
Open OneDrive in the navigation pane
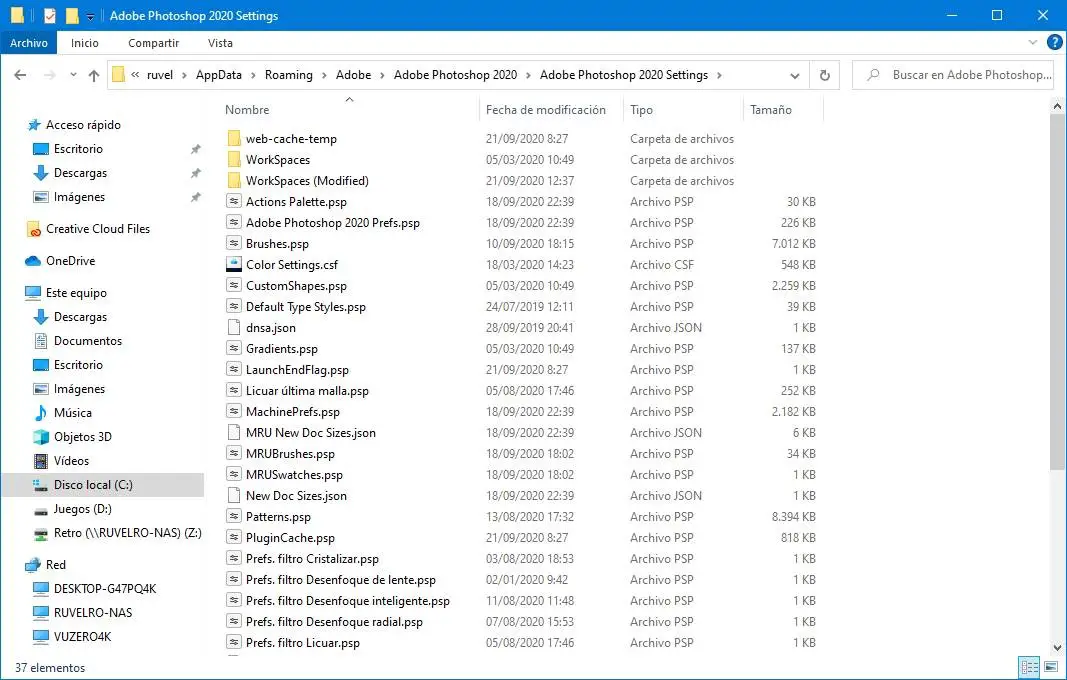(70, 261)
